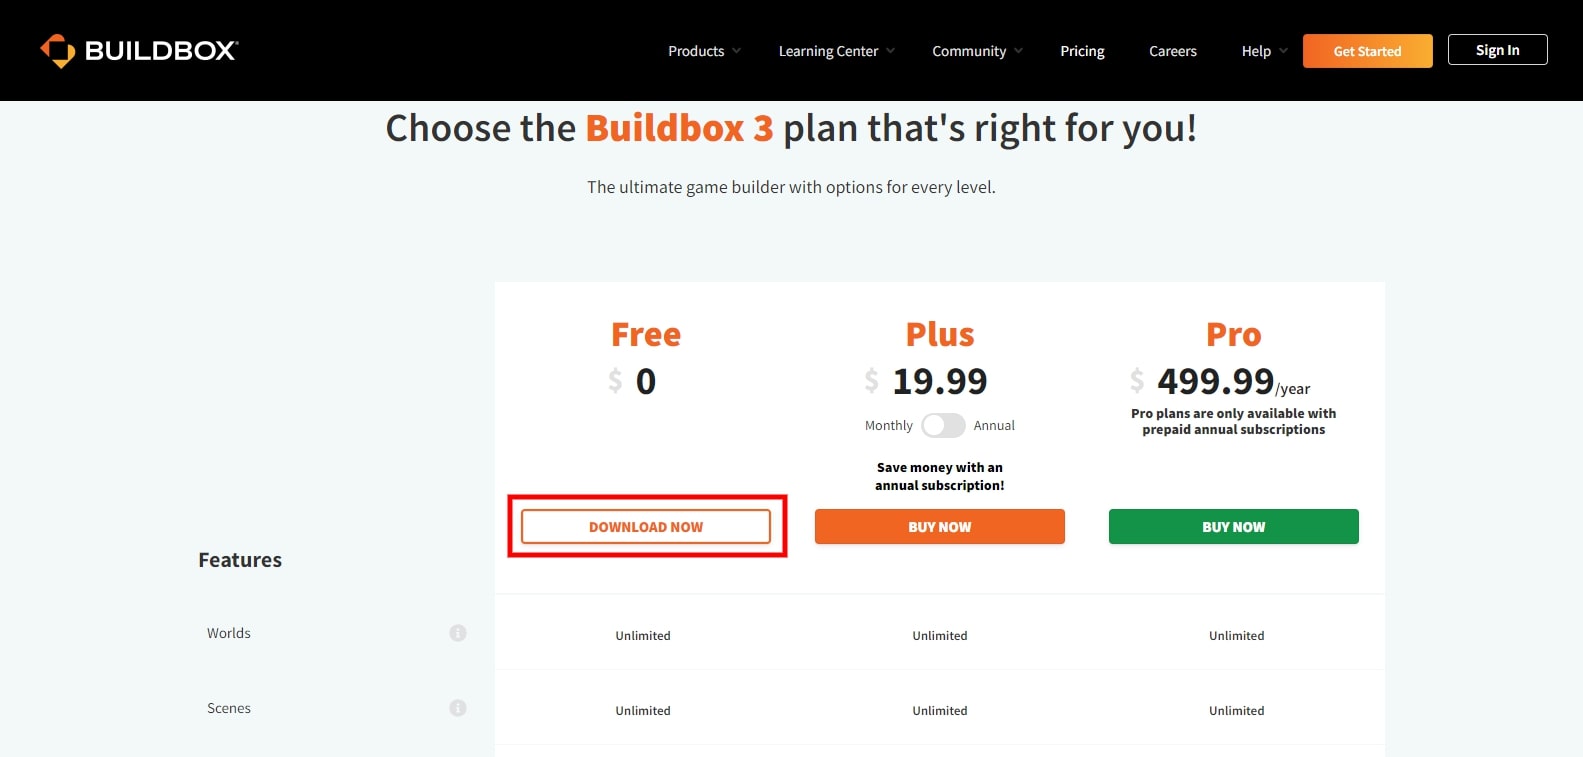The width and height of the screenshot is (1583, 757).
Task: Click the Download Now button for Free plan
Action: click(646, 527)
